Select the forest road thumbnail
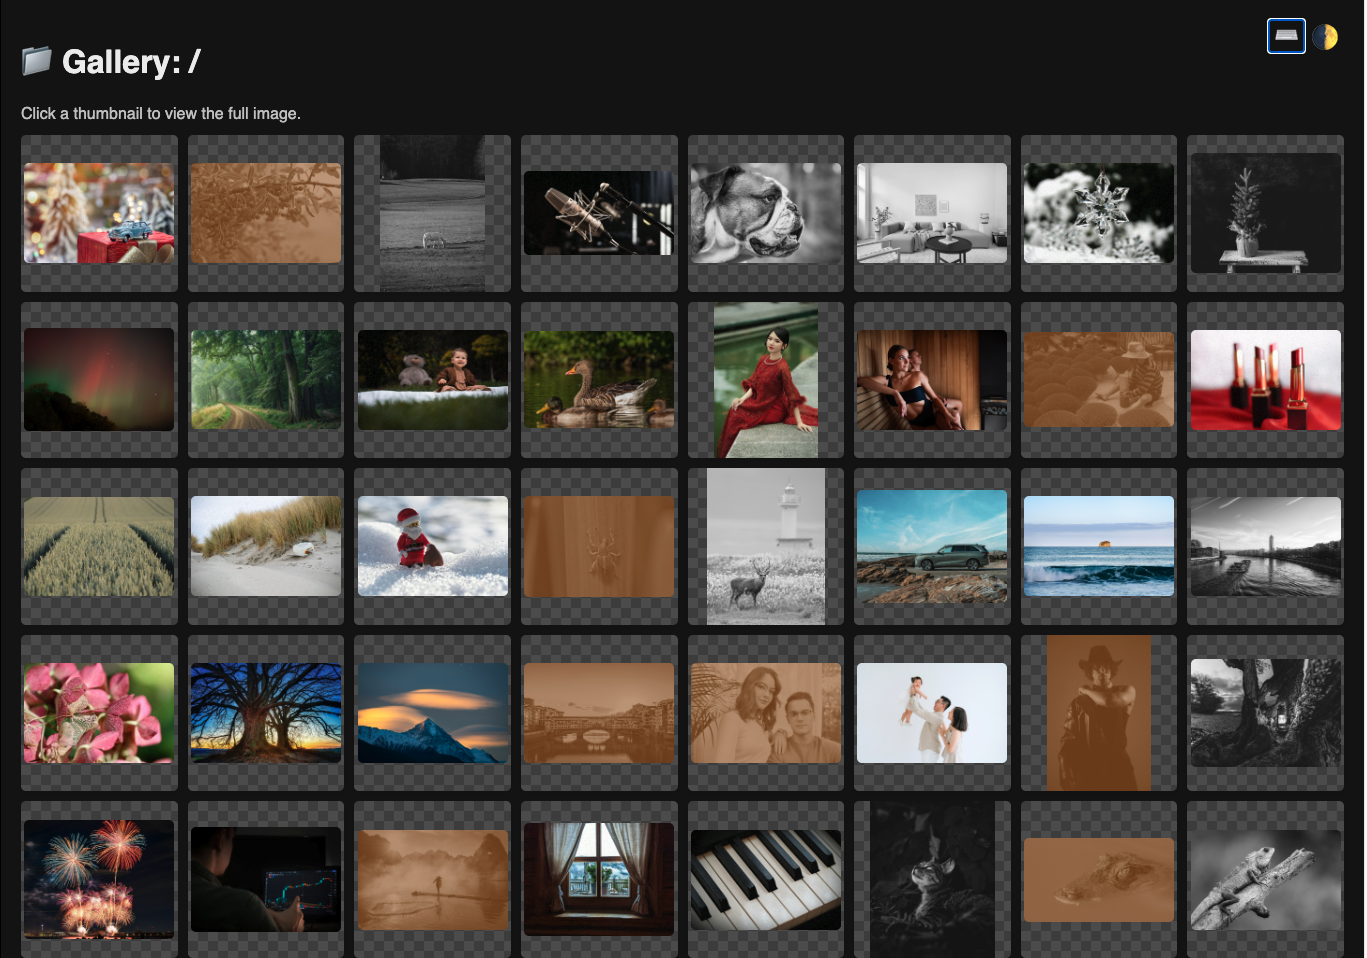The image size is (1367, 958). click(x=265, y=380)
